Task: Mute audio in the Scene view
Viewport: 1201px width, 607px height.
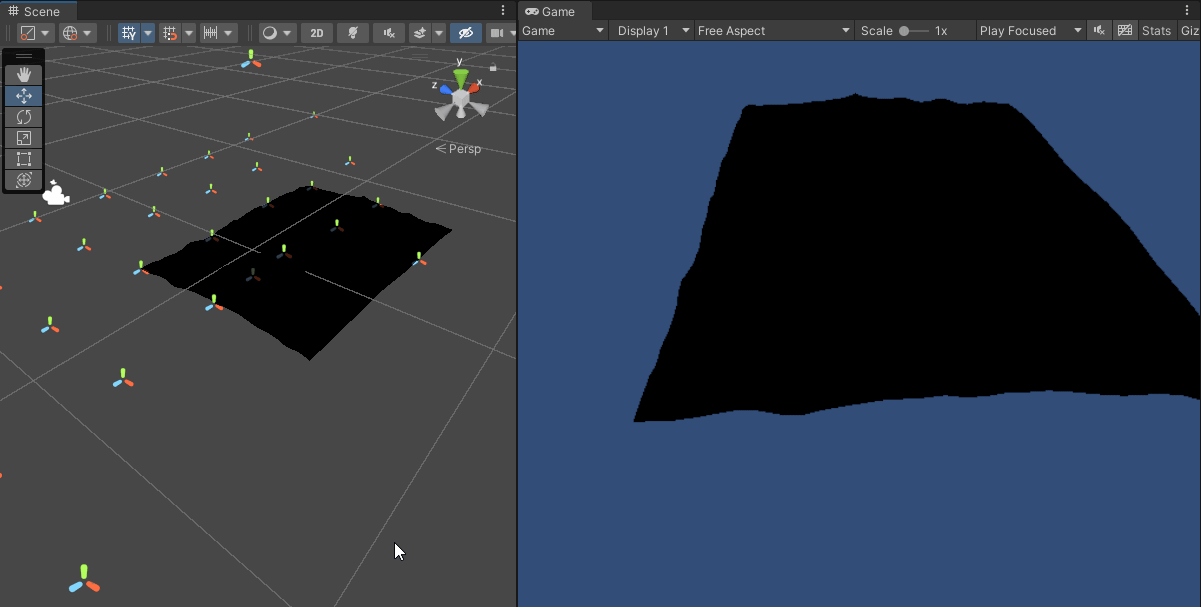Action: coord(388,33)
